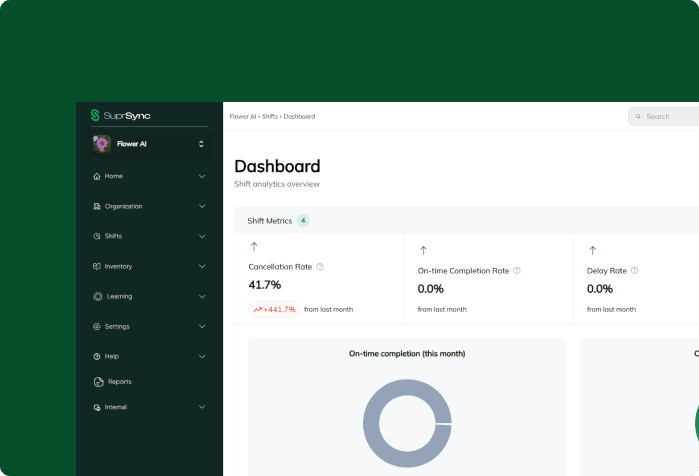Open the Home sidebar item
Screen dimensions: 699x476
coord(149,176)
